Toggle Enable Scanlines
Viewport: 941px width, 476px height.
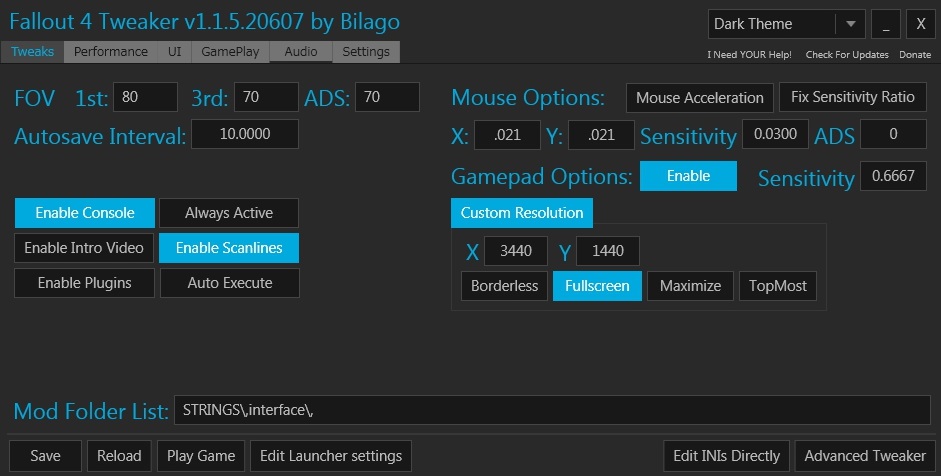point(229,248)
